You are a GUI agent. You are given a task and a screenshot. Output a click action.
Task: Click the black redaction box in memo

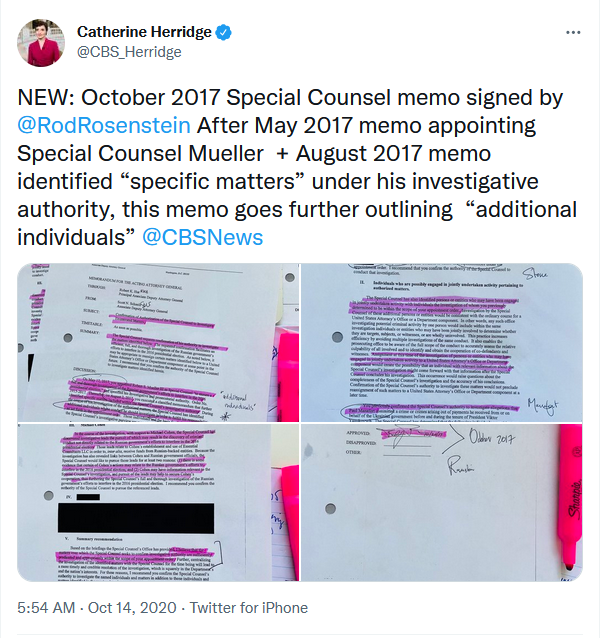(x=136, y=518)
